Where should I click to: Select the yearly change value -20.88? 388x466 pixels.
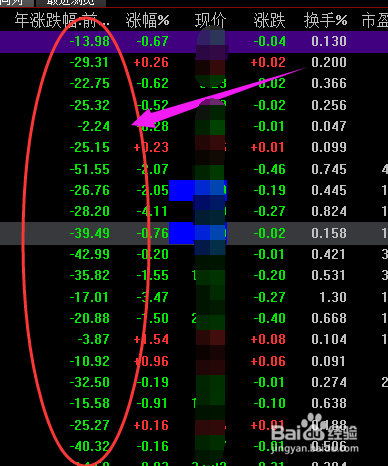[90, 318]
